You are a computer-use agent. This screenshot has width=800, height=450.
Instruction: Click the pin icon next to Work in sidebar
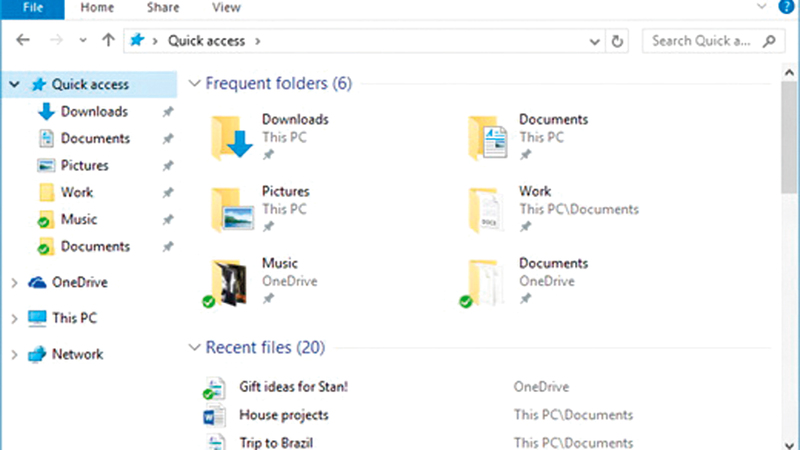[168, 193]
